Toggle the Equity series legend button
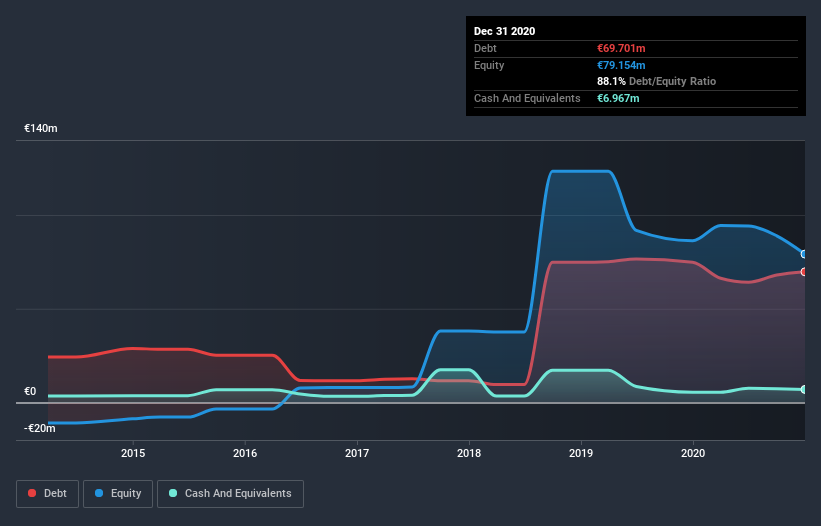The width and height of the screenshot is (821, 526). tap(118, 494)
